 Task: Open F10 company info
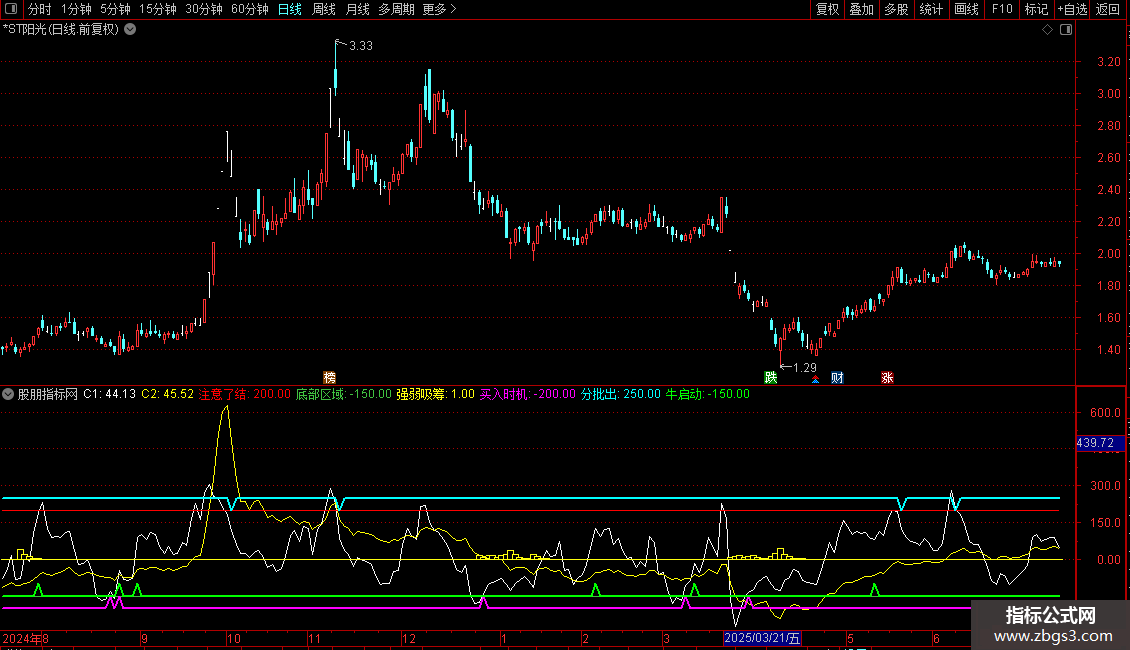tap(1002, 9)
